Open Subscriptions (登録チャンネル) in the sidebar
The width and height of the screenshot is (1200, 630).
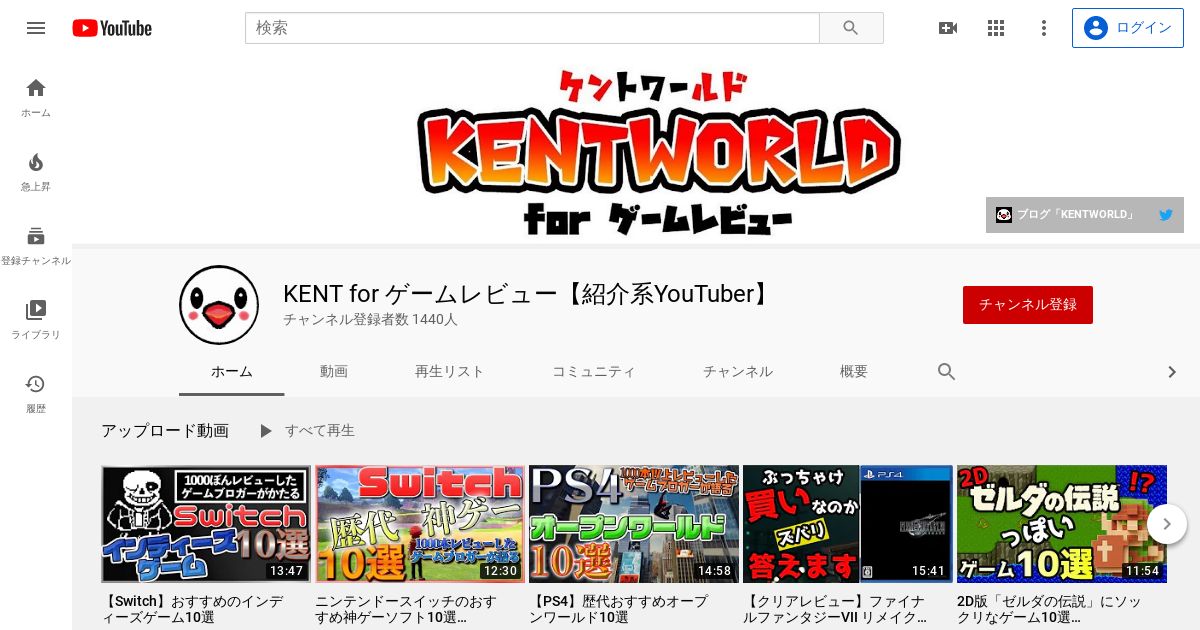(x=36, y=245)
